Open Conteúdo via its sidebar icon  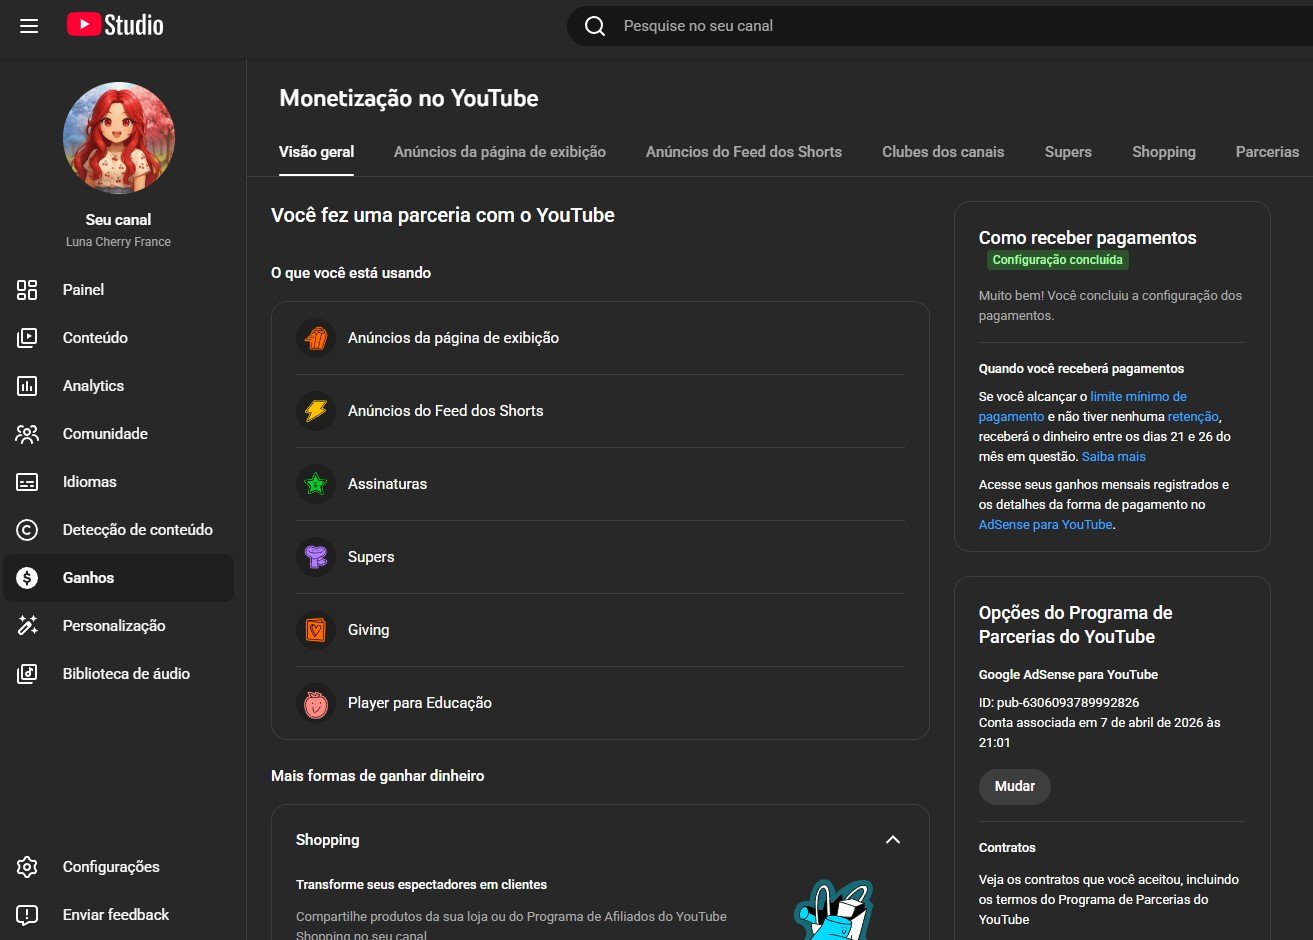(x=27, y=338)
